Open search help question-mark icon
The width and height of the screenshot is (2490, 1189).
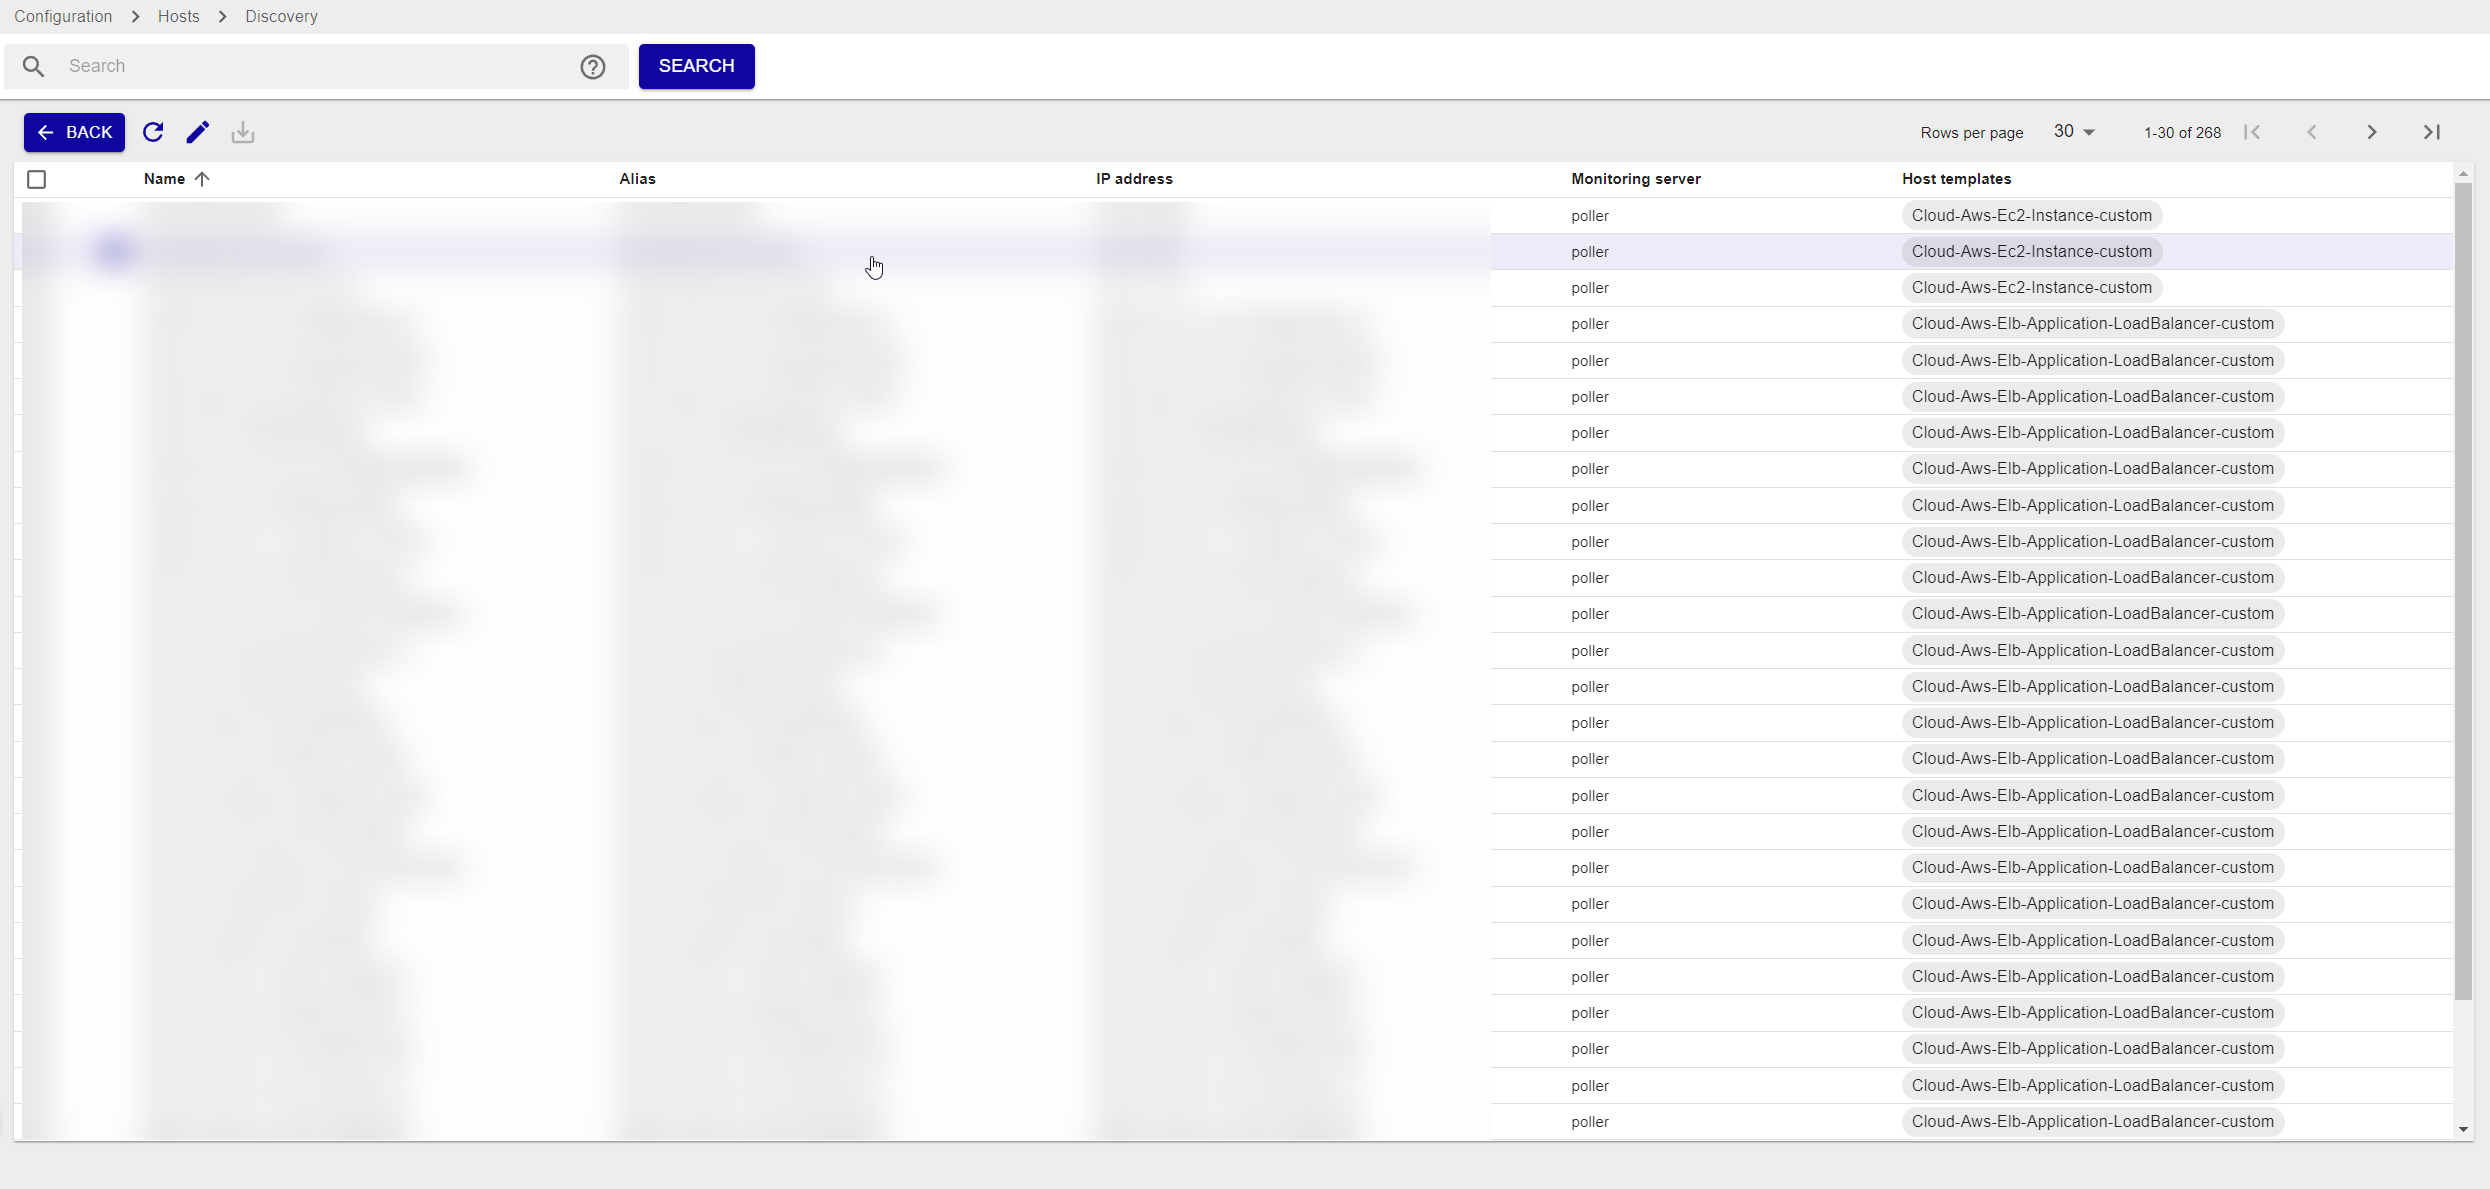(593, 67)
